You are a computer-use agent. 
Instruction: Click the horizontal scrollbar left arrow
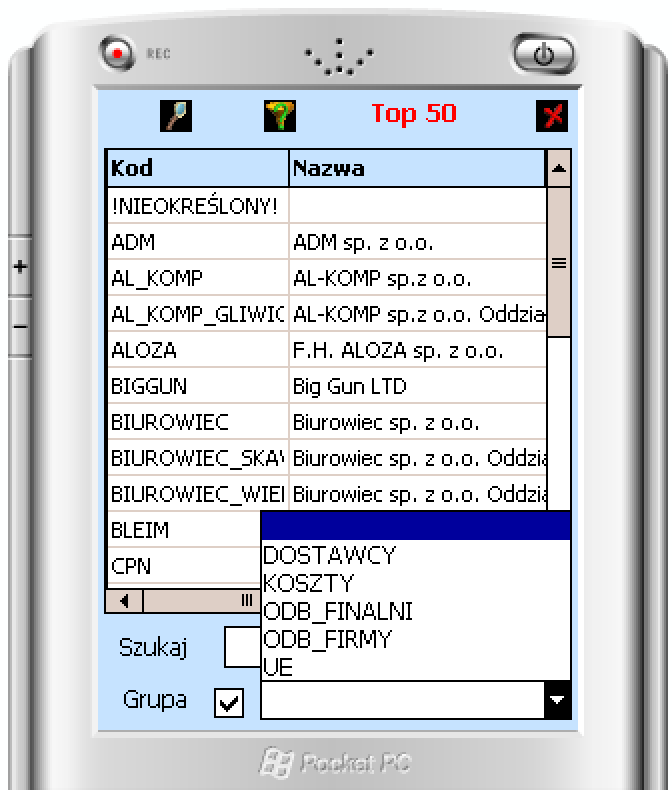click(x=125, y=601)
